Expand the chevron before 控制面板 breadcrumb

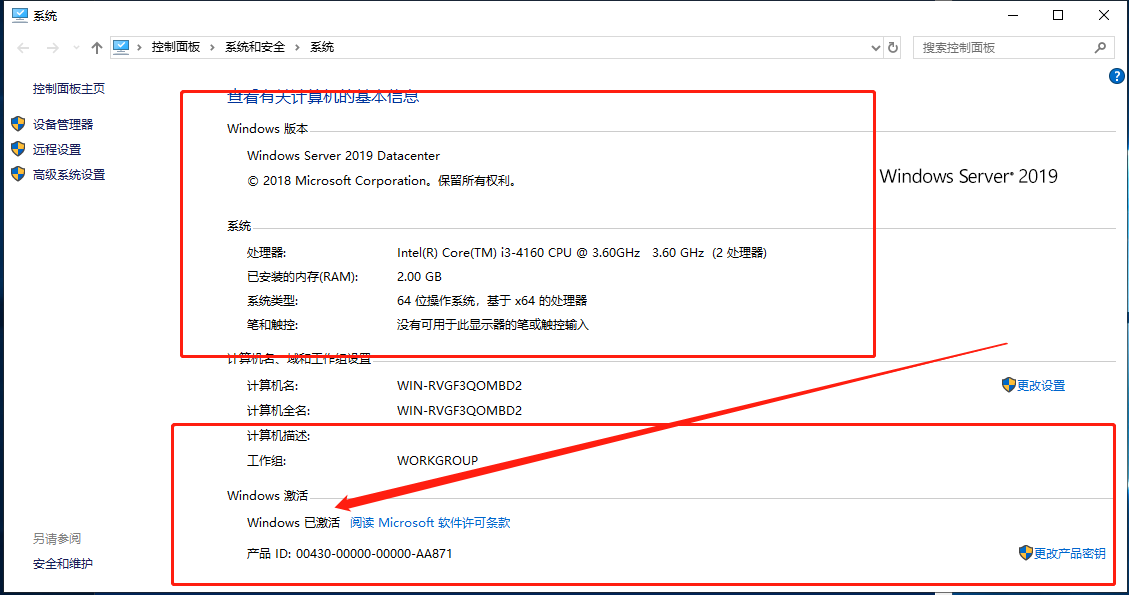tap(139, 47)
